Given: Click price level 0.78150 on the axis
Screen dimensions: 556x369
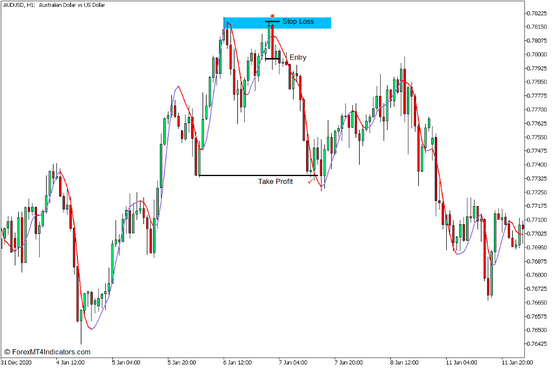Looking at the screenshot, I should pos(536,27).
